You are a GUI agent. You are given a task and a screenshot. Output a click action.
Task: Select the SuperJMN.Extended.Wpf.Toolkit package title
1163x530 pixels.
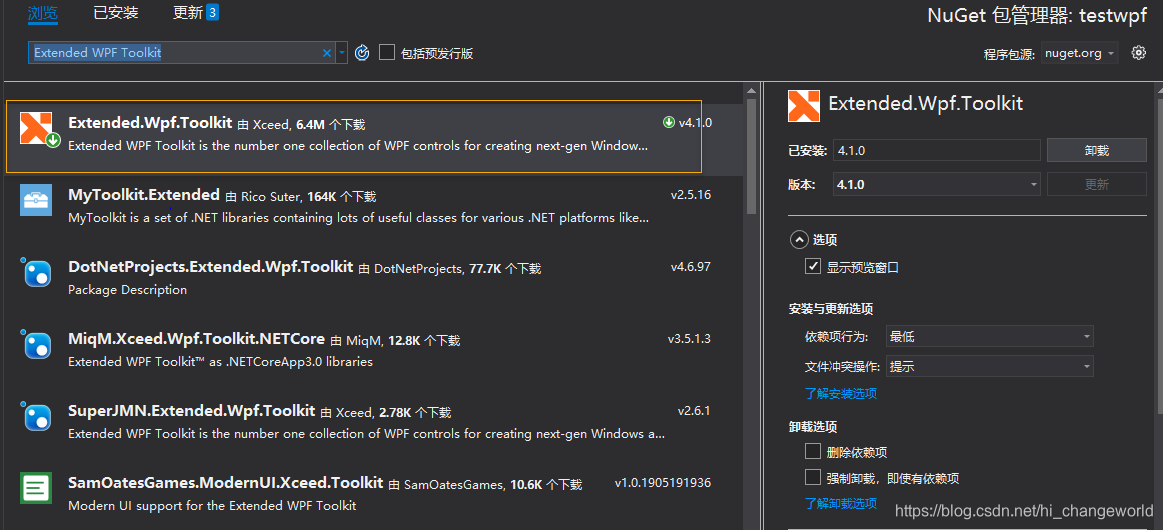pos(191,411)
